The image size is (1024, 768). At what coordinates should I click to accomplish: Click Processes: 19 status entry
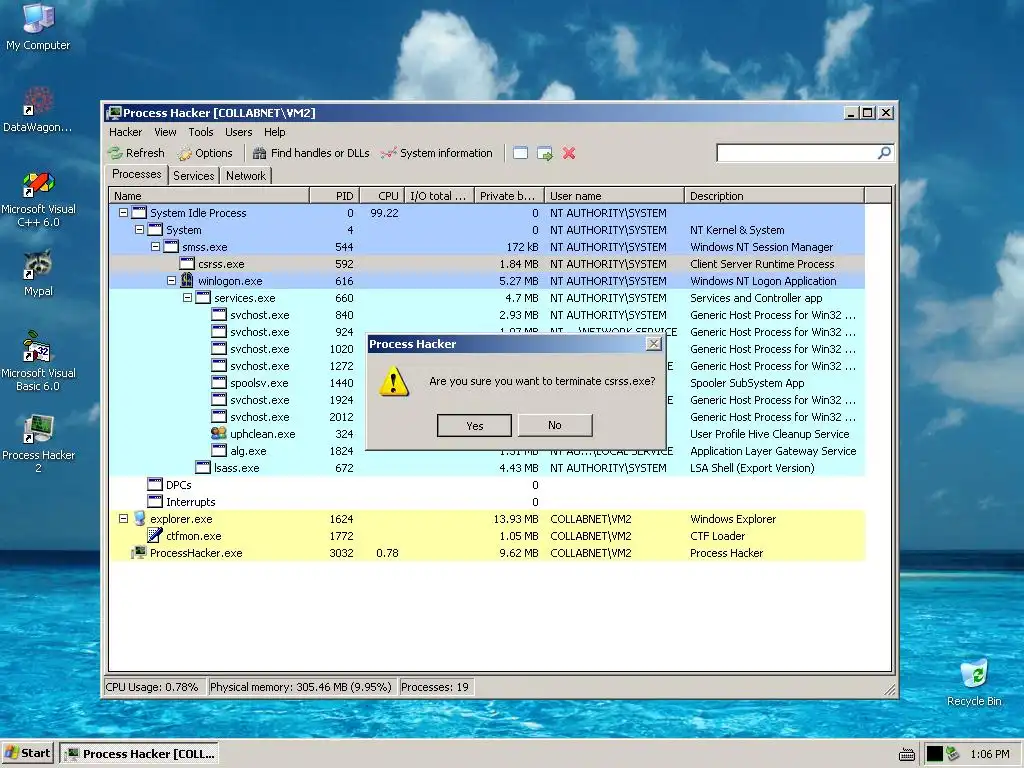tap(436, 687)
